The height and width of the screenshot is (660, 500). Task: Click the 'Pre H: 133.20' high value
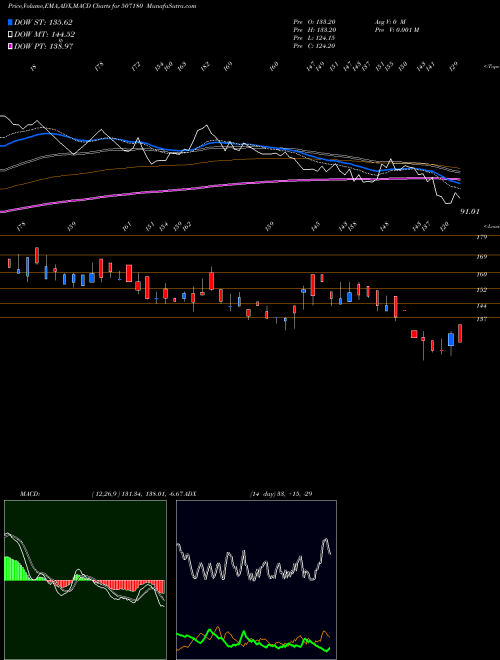coord(314,30)
